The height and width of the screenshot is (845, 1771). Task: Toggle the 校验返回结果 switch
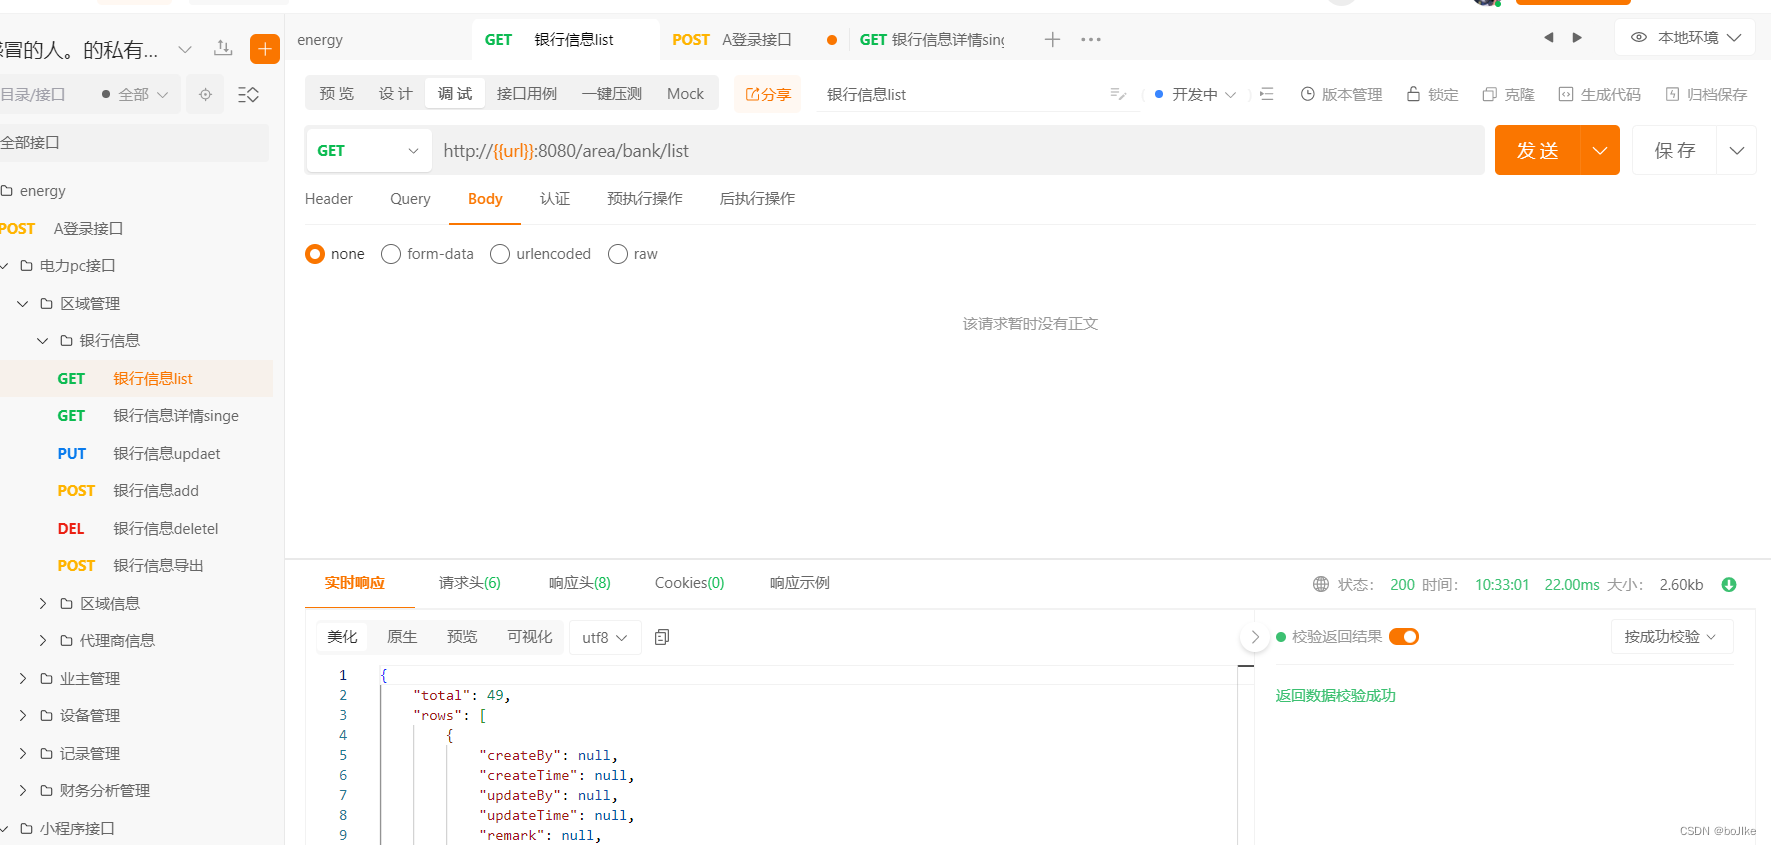click(x=1404, y=637)
